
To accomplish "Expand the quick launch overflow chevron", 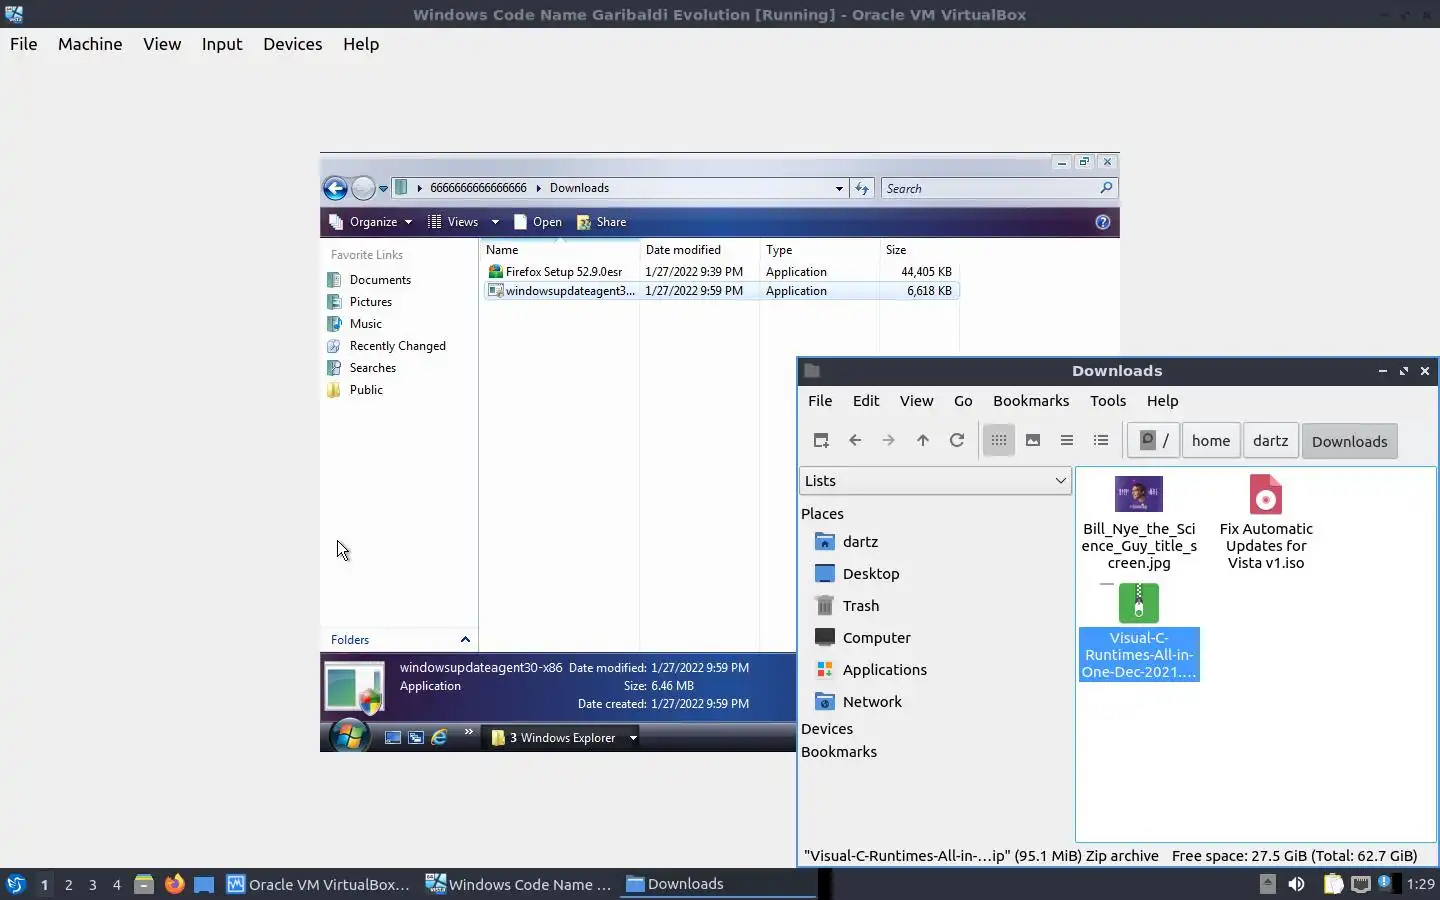I will tap(468, 733).
